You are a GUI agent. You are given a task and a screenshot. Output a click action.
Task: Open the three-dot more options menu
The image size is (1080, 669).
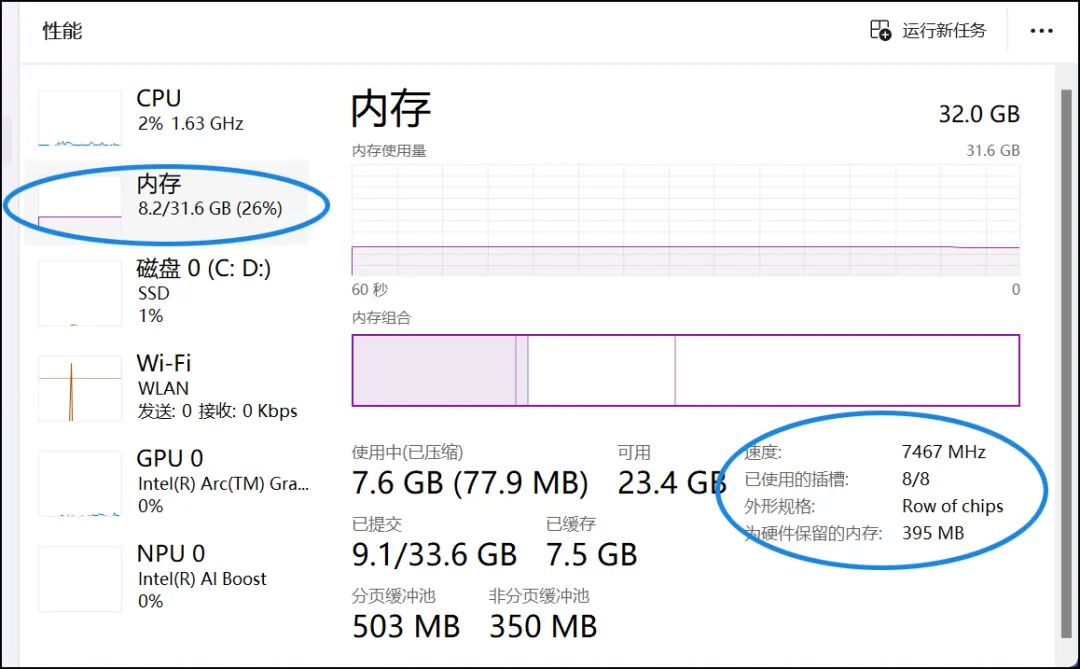(x=1041, y=31)
